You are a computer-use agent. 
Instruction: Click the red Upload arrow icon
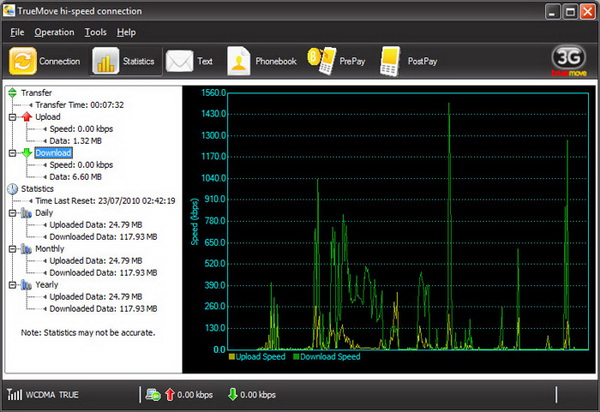26,117
